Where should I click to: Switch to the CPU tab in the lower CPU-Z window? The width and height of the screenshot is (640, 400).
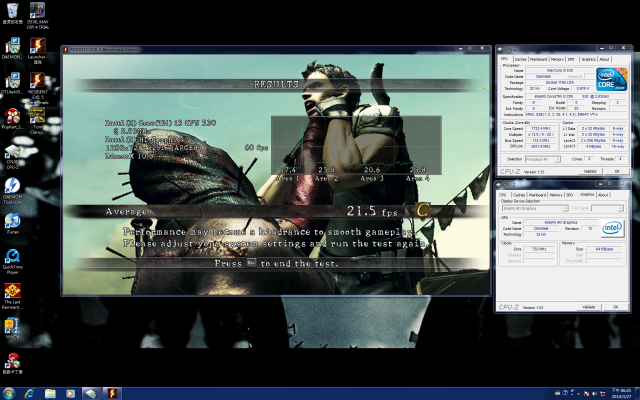pos(504,195)
